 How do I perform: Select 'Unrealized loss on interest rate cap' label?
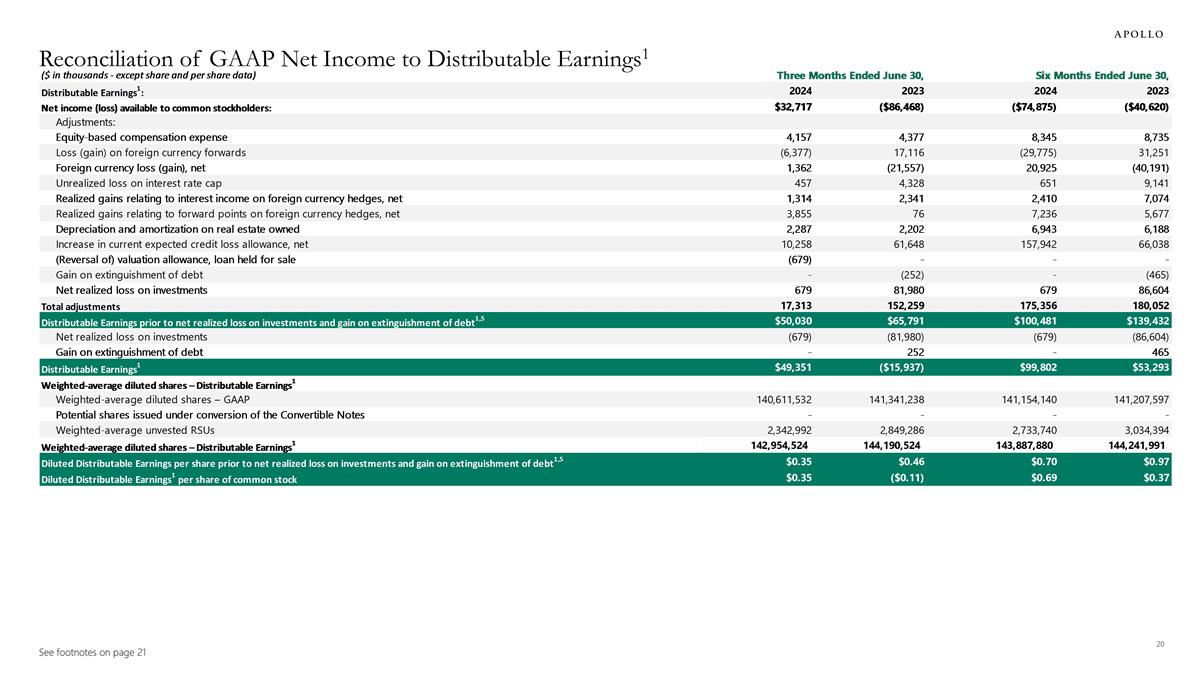[x=139, y=183]
